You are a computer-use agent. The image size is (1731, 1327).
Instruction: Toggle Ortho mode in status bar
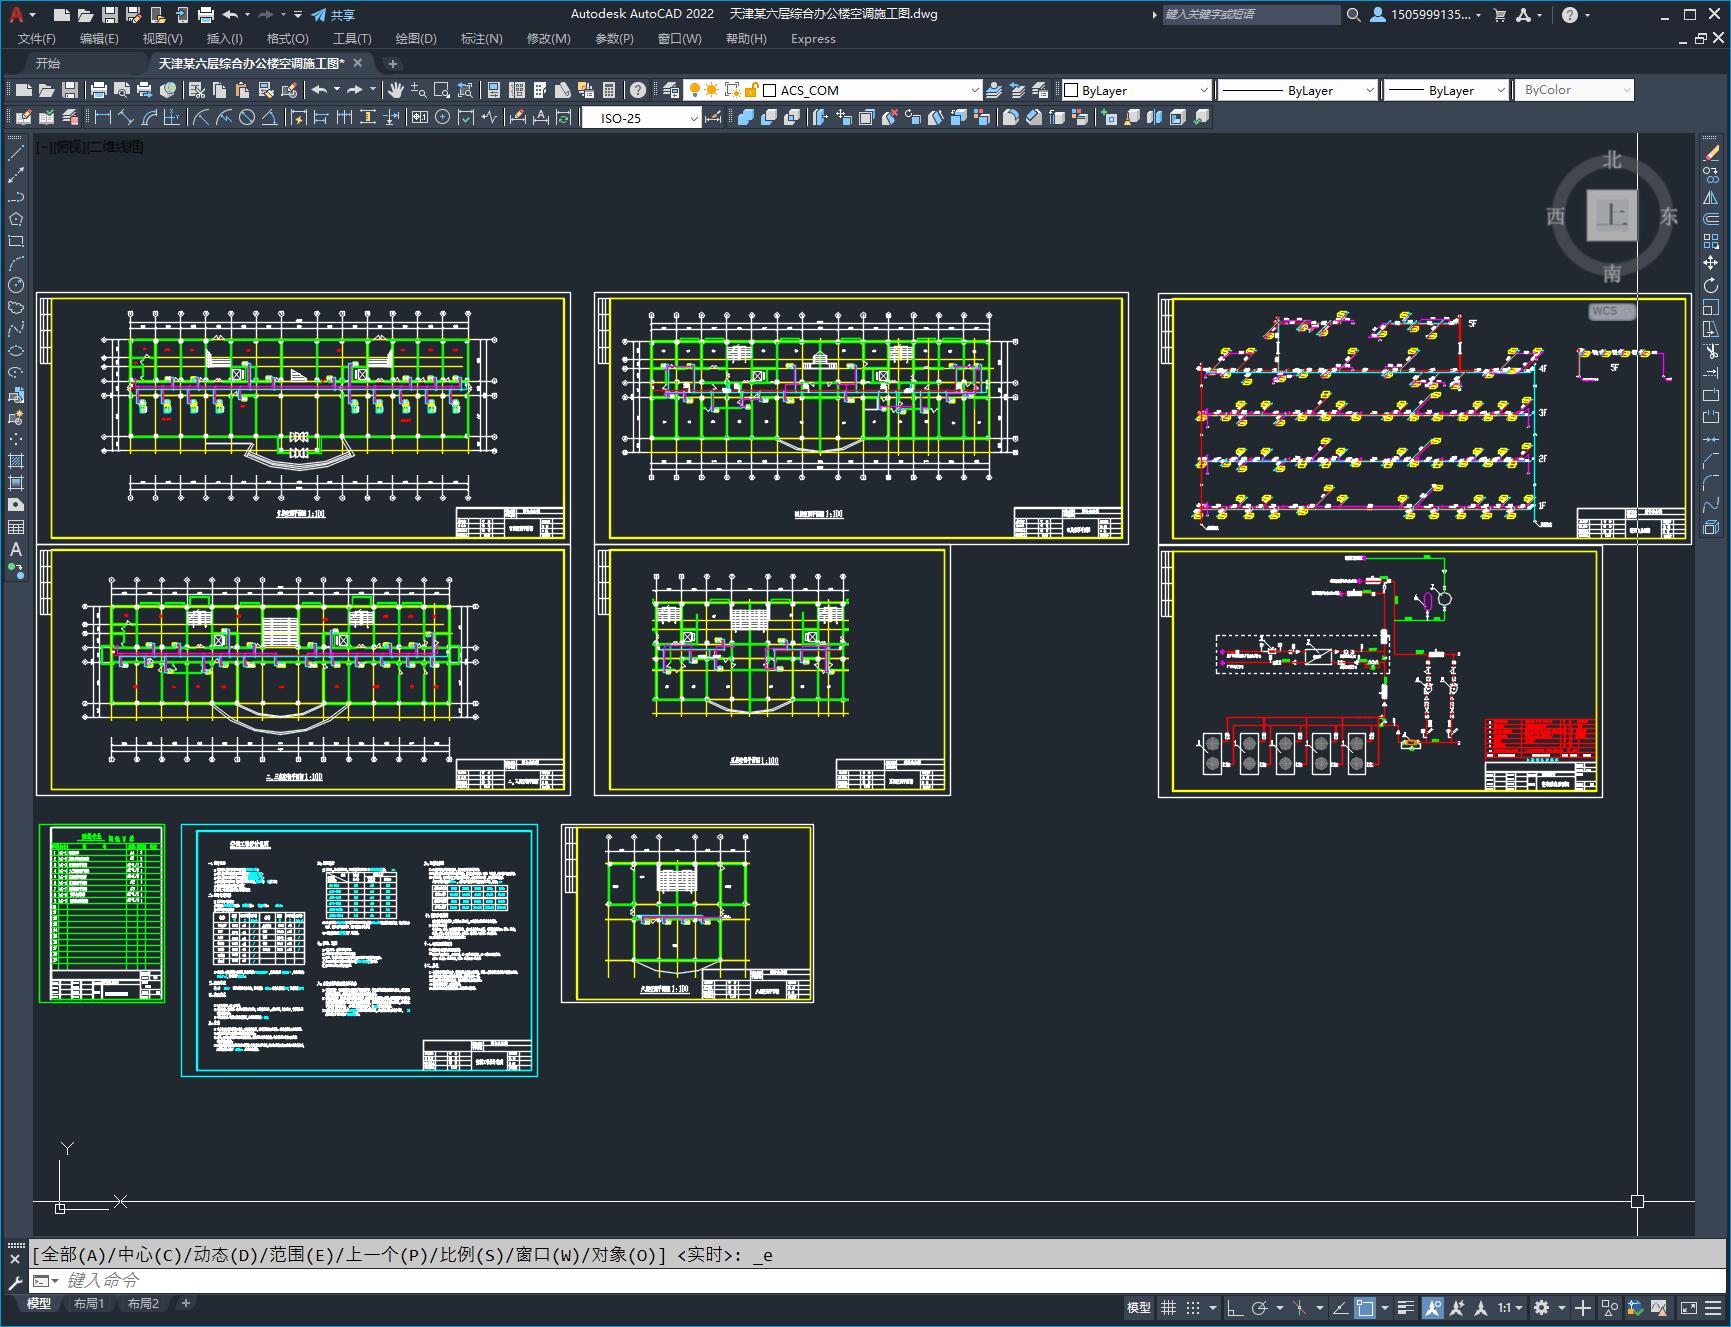coord(1235,1308)
